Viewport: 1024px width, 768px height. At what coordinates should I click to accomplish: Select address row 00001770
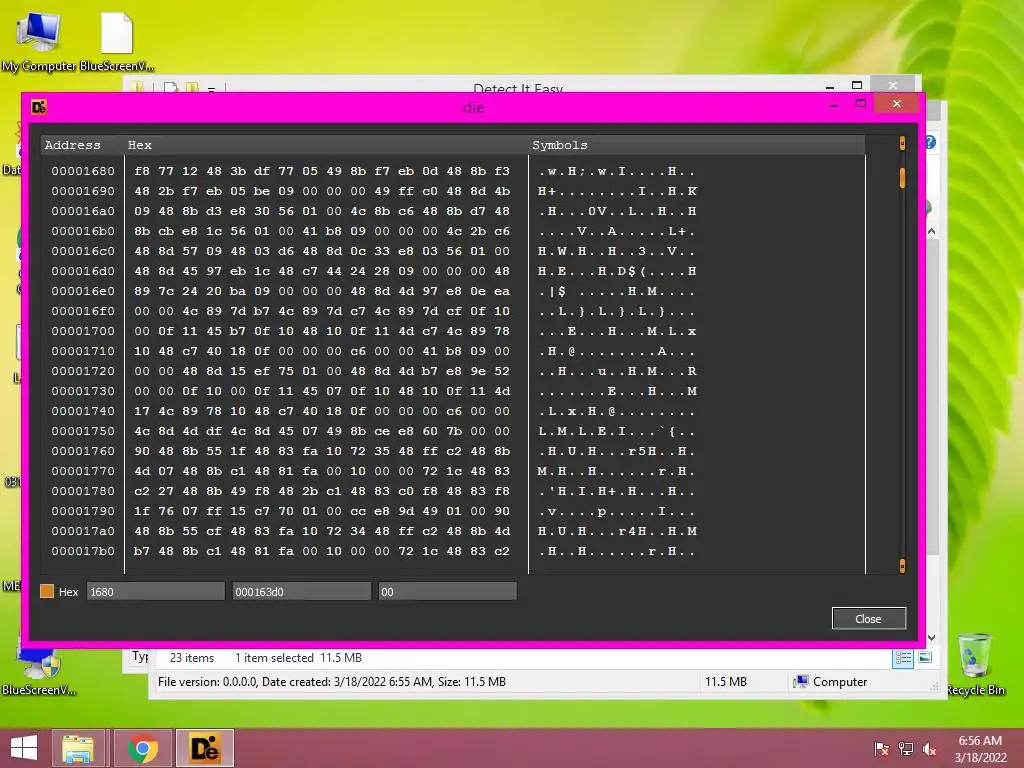(83, 471)
